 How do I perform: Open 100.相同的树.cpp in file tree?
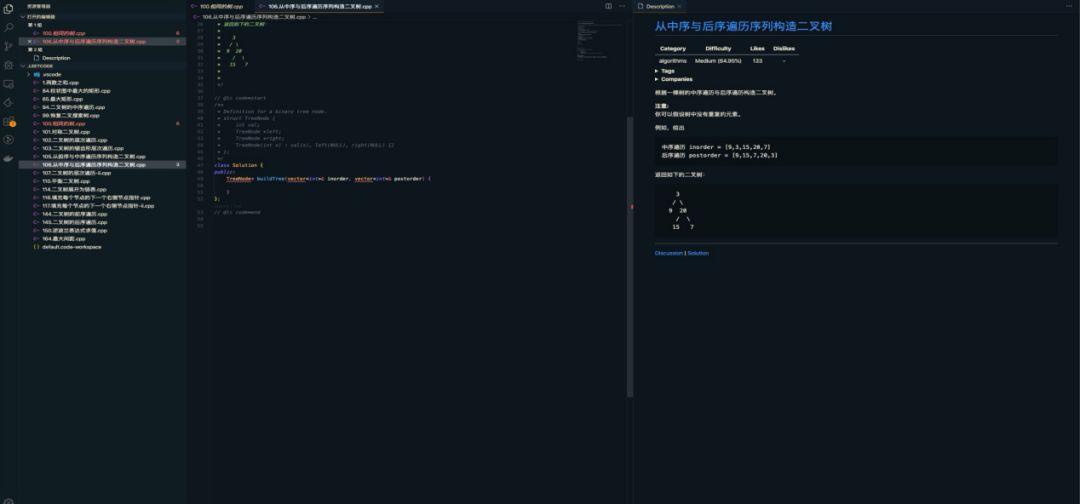63,124
